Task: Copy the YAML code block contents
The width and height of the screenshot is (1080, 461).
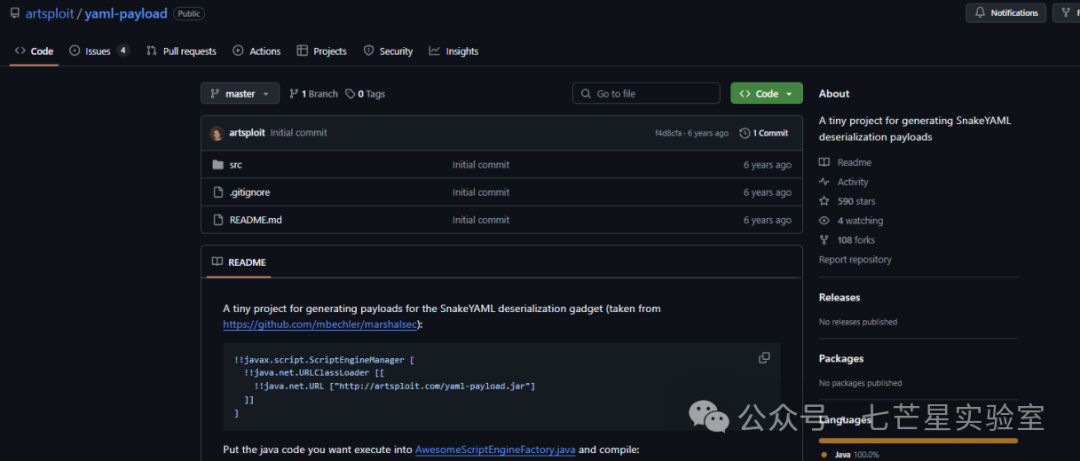Action: click(764, 358)
